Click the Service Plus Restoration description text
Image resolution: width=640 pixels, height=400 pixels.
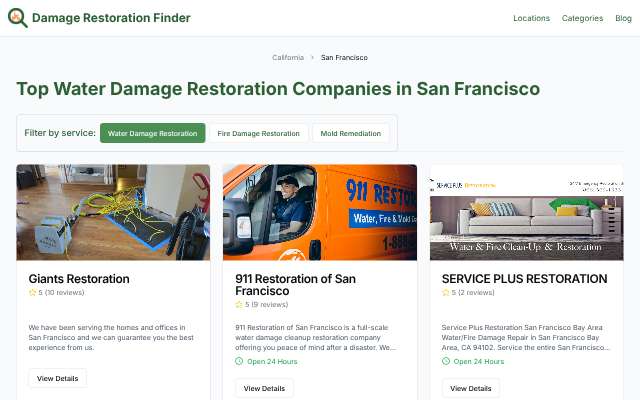pyautogui.click(x=526, y=338)
